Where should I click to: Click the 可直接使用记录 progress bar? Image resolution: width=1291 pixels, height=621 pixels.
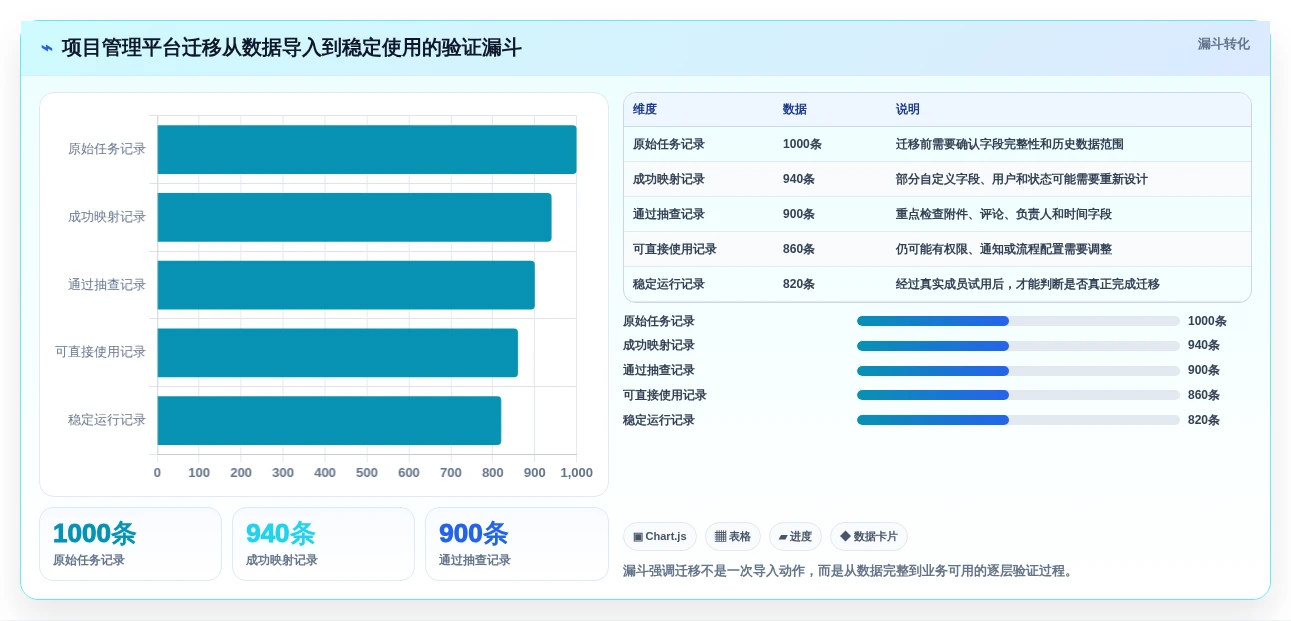click(x=1018, y=395)
